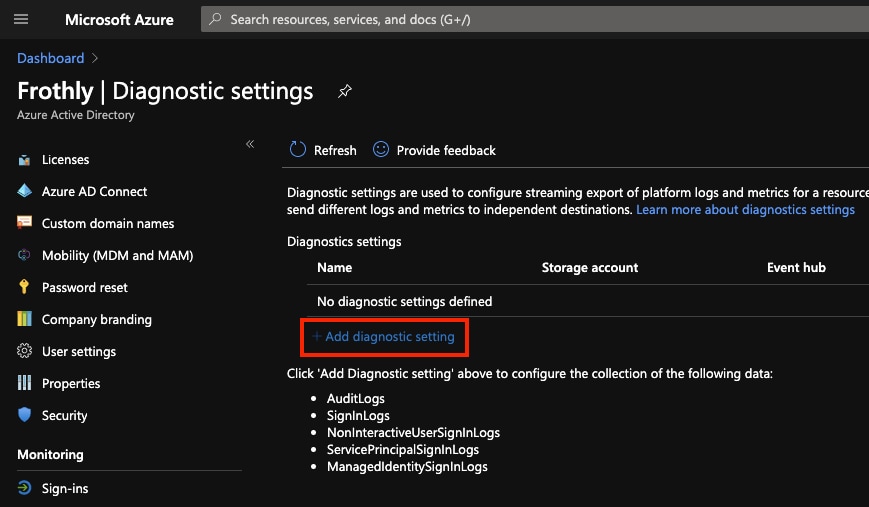869x507 pixels.
Task: Click the Microsoft Azure home title
Action: pyautogui.click(x=119, y=20)
